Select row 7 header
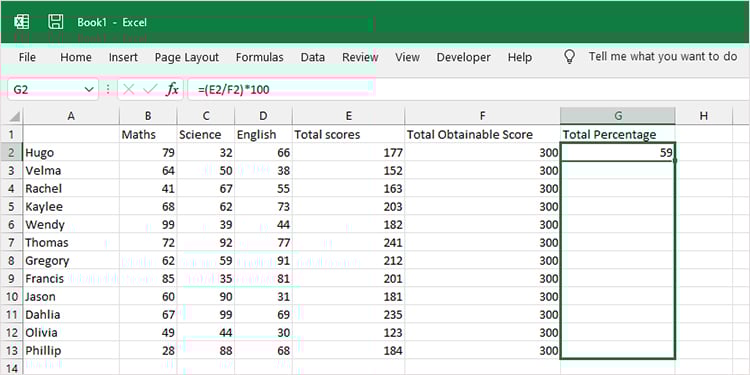Viewport: 750px width, 375px height. [11, 243]
